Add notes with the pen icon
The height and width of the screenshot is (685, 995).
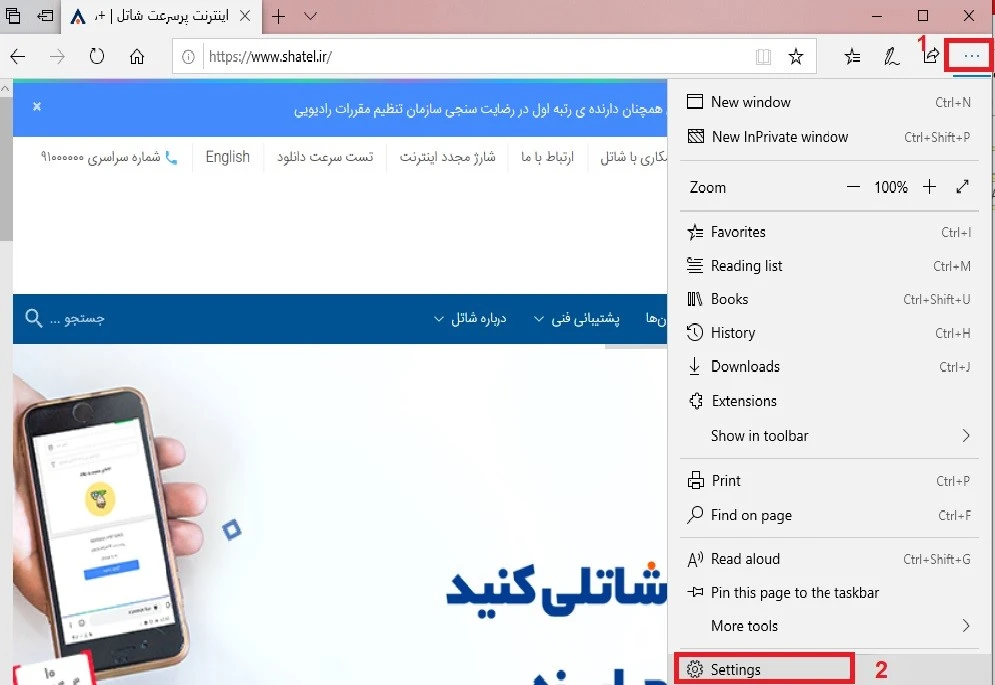point(892,57)
